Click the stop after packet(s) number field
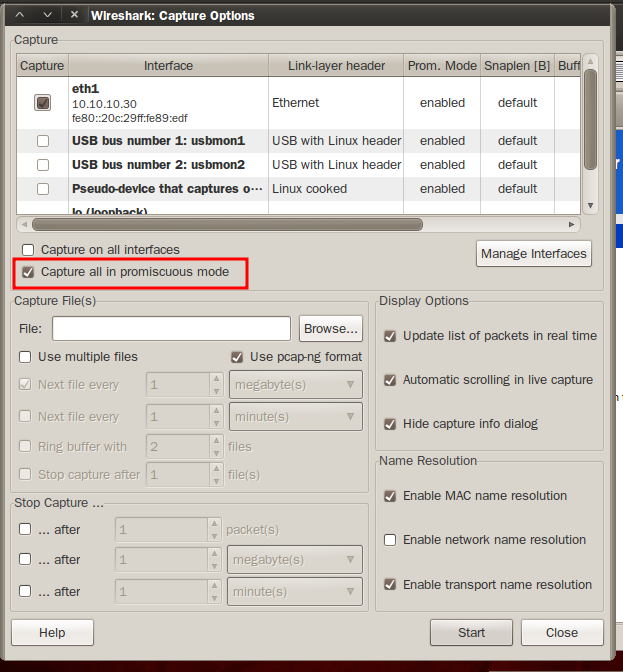This screenshot has width=623, height=672. click(x=162, y=530)
